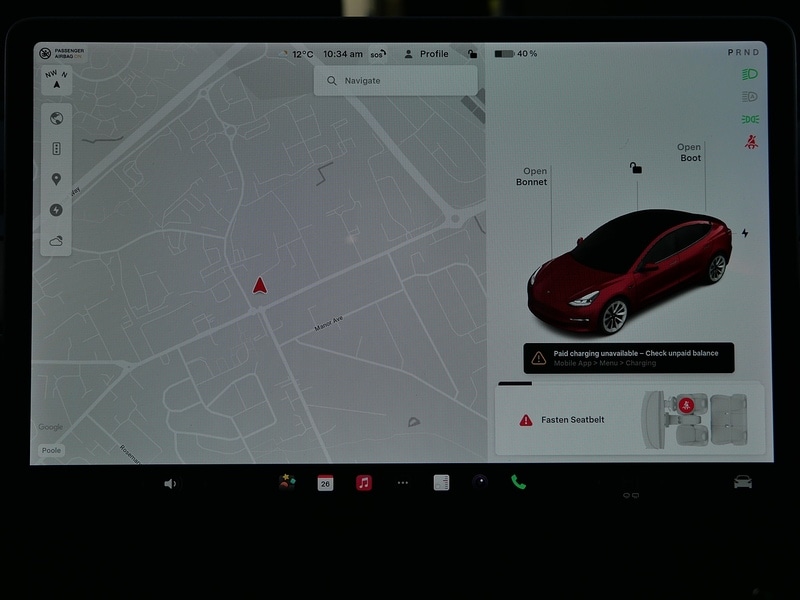Tap the headlights indicator icon
The image size is (800, 600).
(748, 75)
